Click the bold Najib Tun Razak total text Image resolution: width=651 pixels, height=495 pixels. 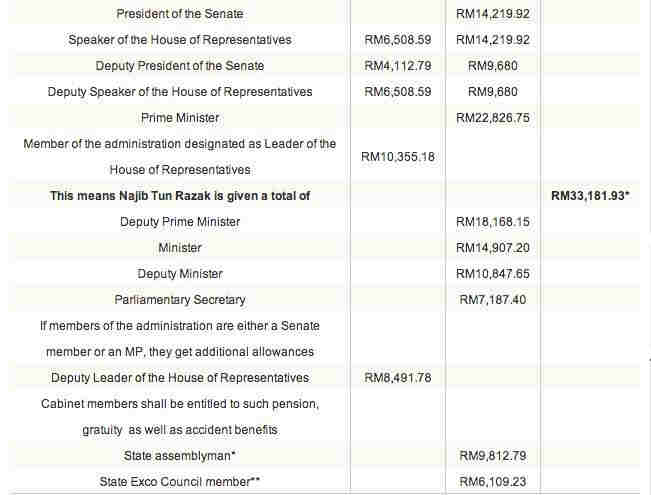(x=180, y=196)
